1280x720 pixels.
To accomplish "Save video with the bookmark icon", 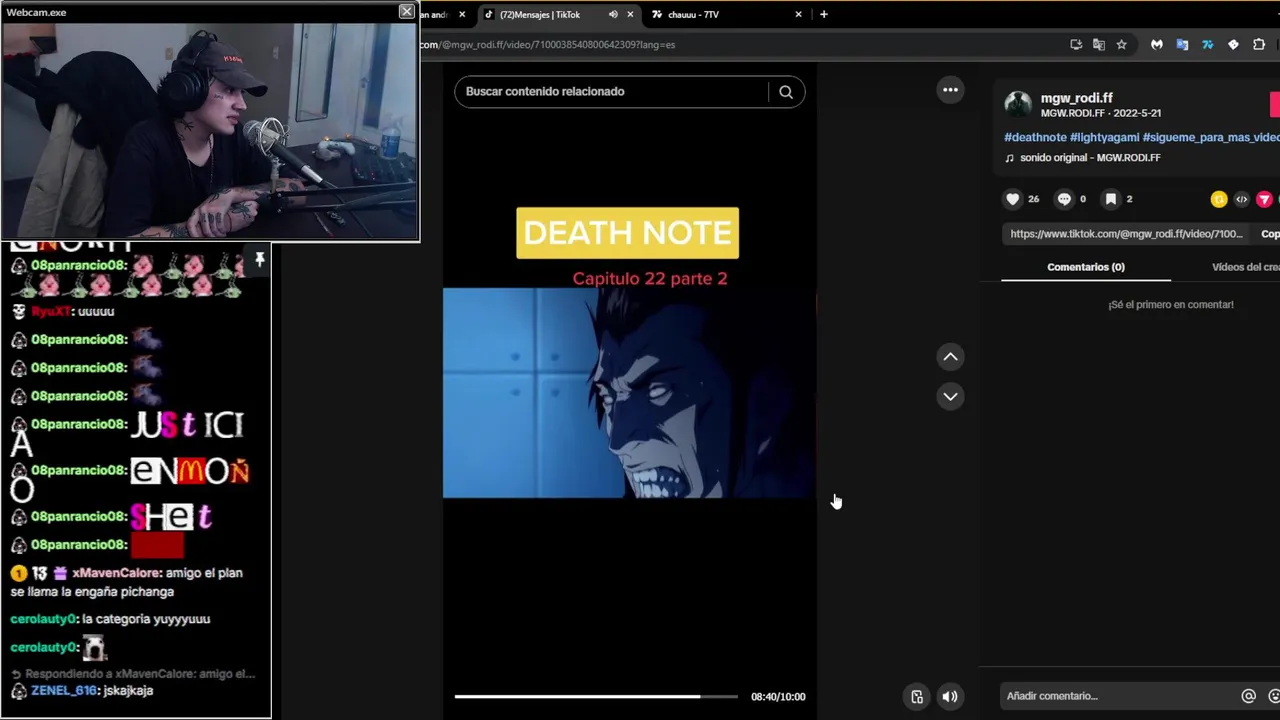I will [x=1111, y=199].
